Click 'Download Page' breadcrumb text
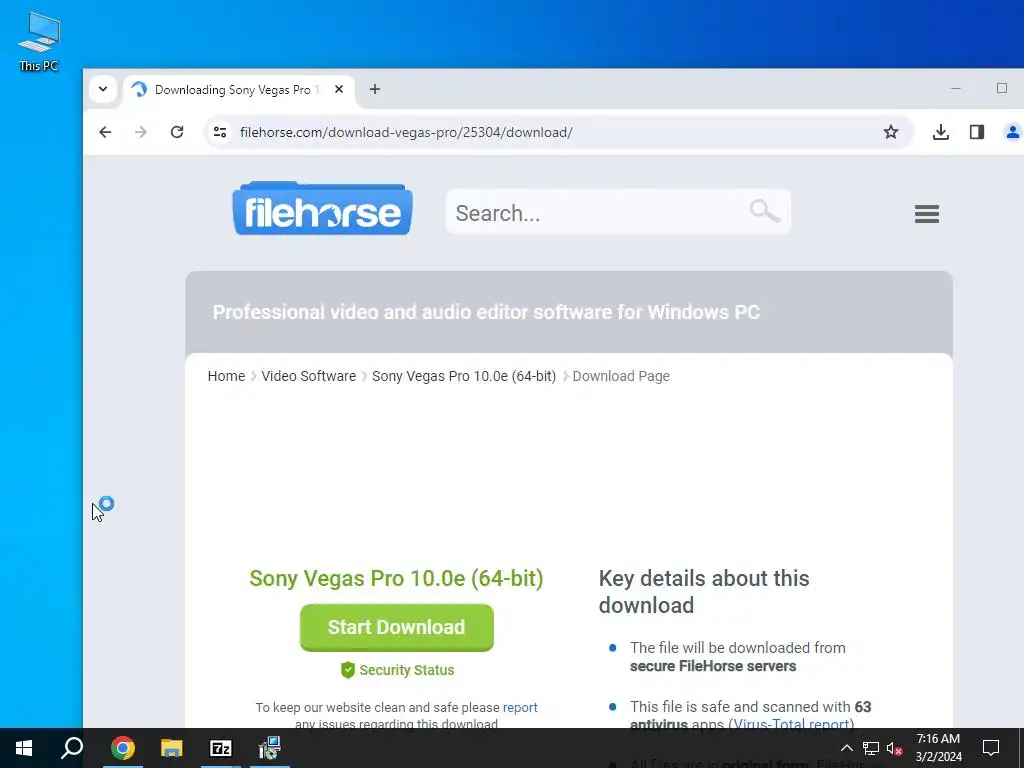Viewport: 1024px width, 768px height. [x=621, y=376]
